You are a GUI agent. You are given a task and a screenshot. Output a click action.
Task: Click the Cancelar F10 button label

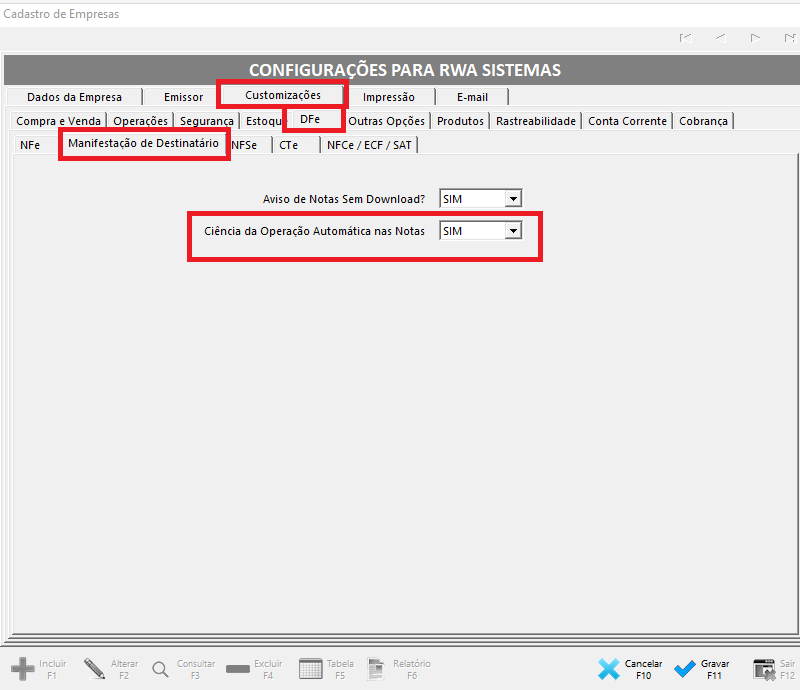click(x=643, y=670)
